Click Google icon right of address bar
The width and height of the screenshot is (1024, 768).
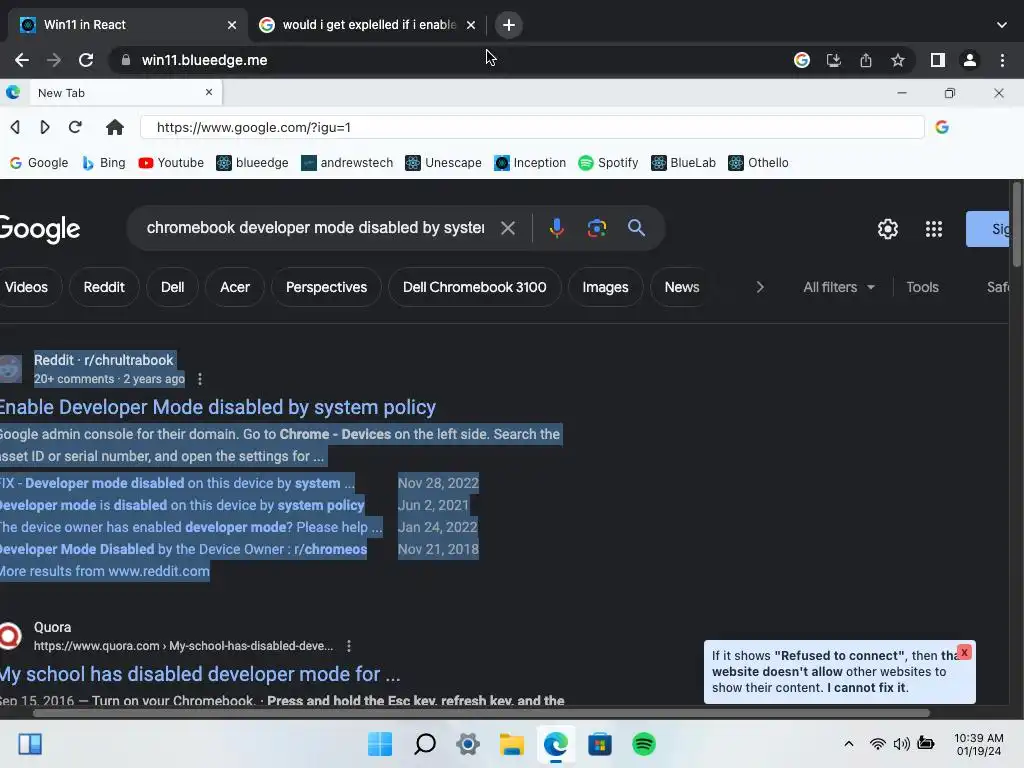941,127
